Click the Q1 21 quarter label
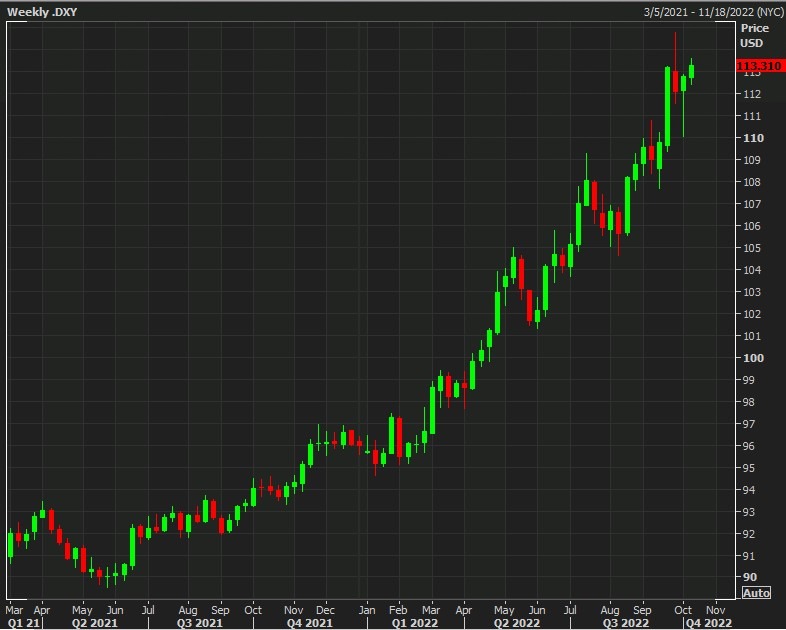Image resolution: width=786 pixels, height=630 pixels. coord(23,623)
